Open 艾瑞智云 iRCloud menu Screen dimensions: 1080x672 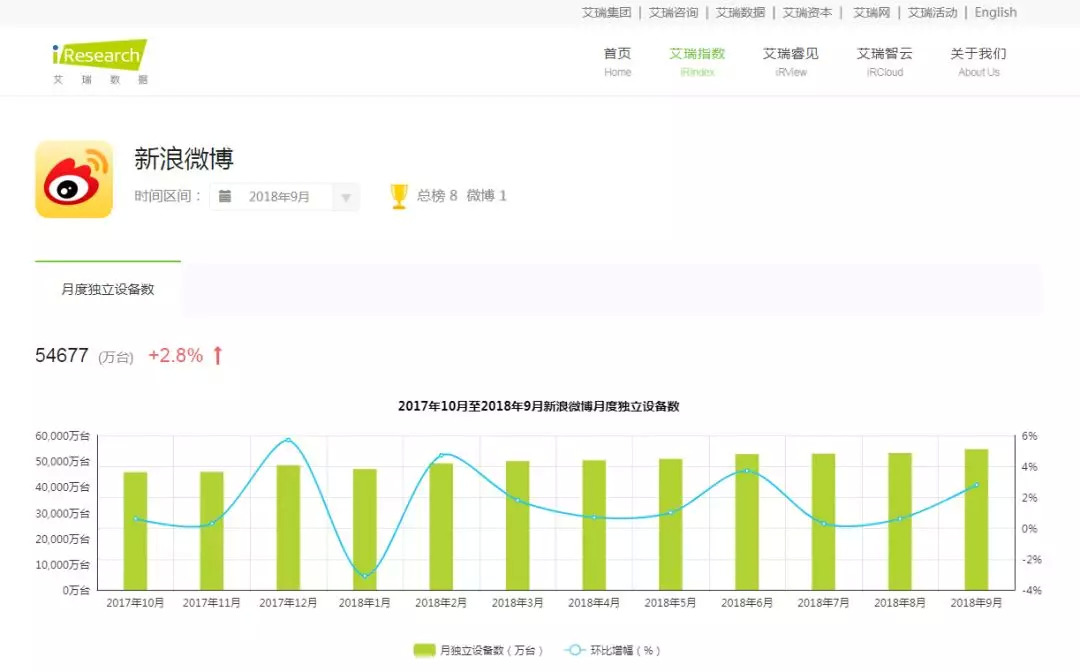pyautogui.click(x=884, y=61)
